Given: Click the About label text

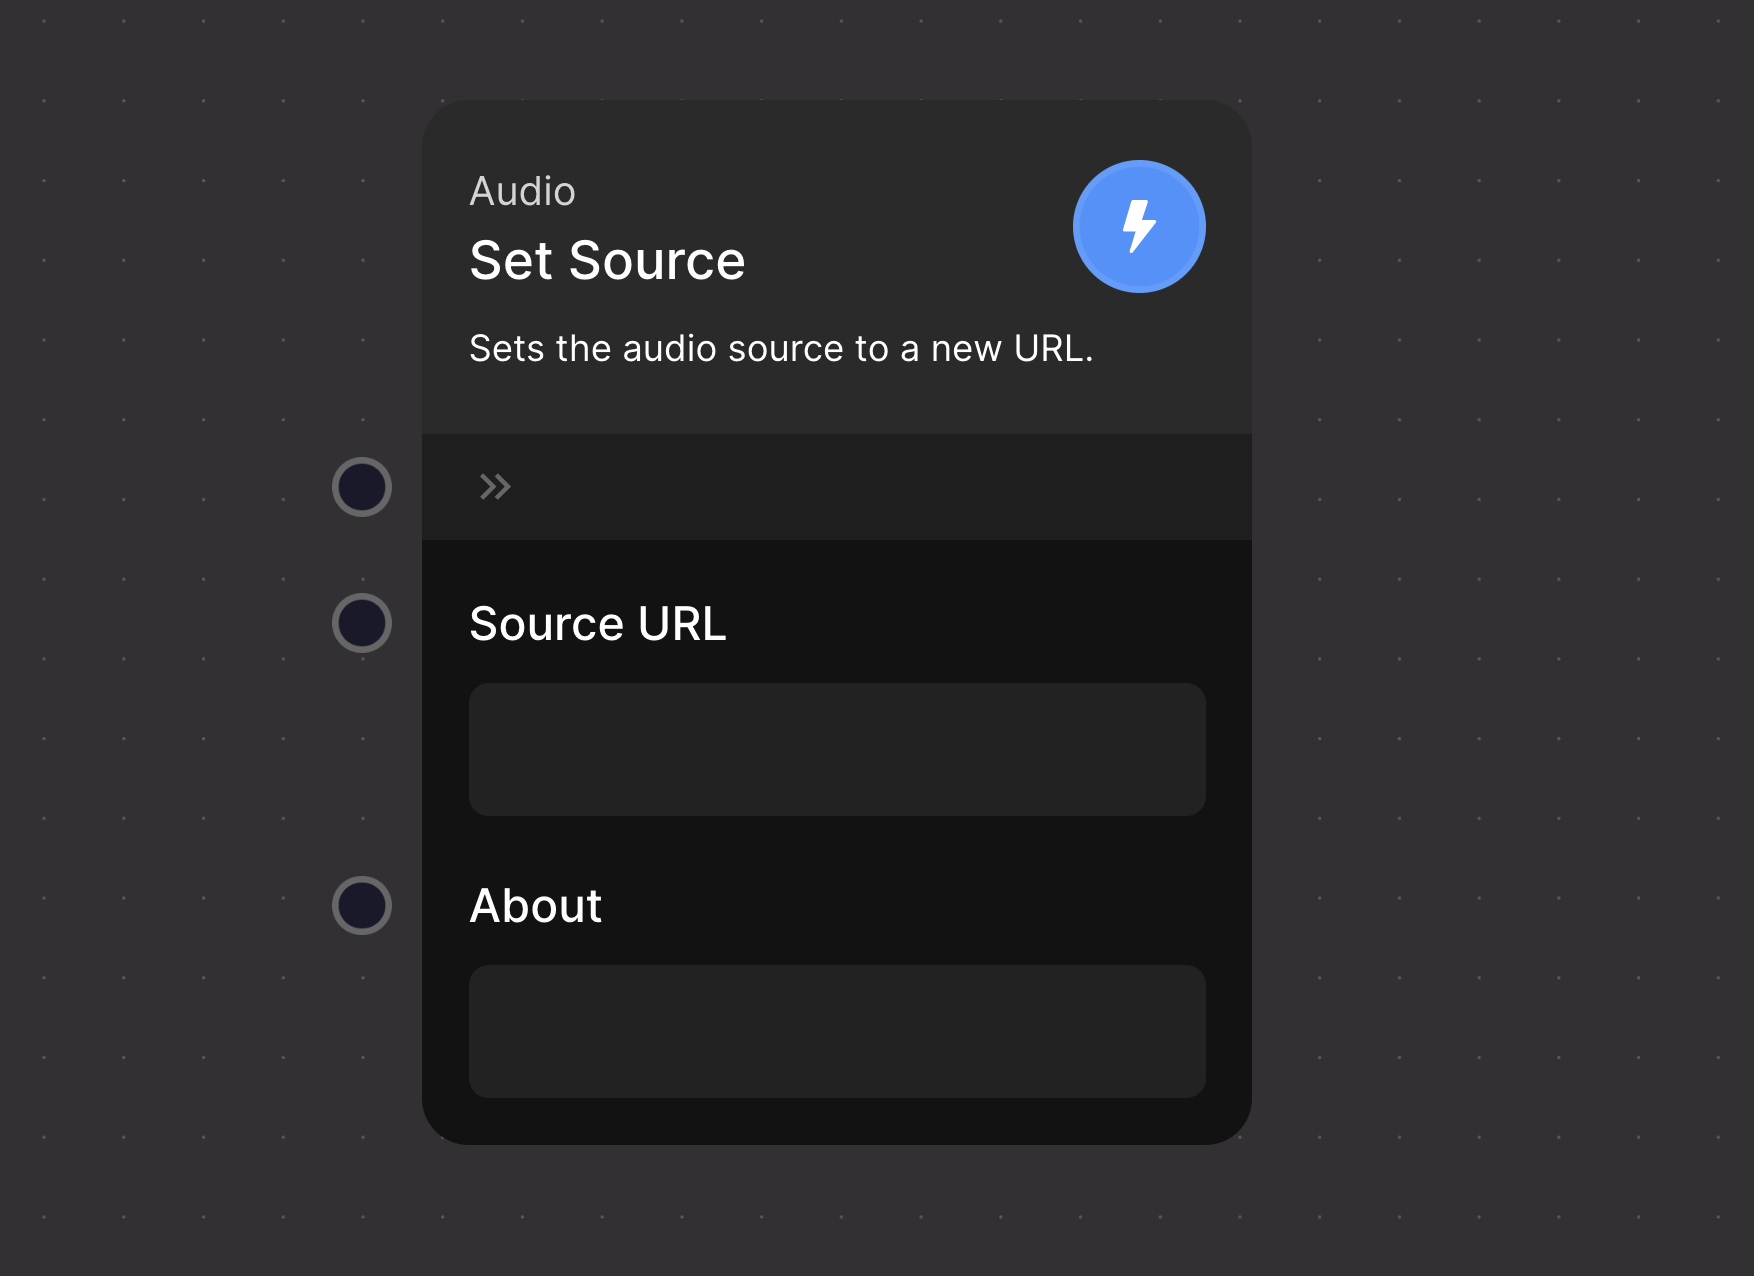Looking at the screenshot, I should (536, 906).
